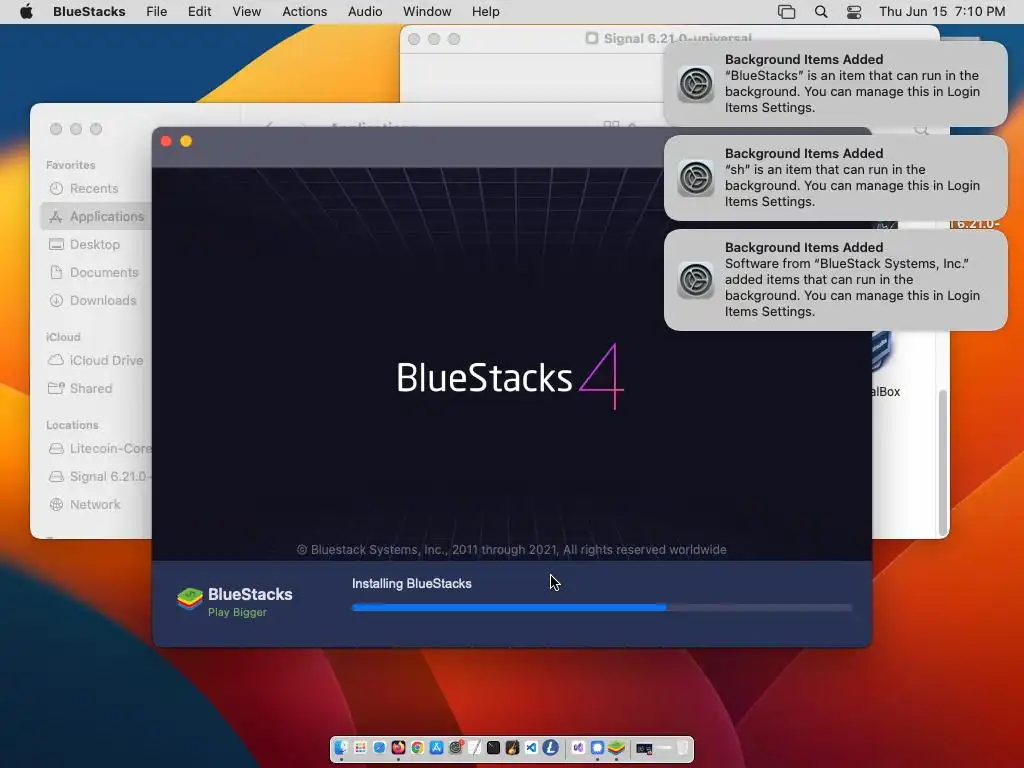The width and height of the screenshot is (1024, 768).
Task: Open purple Visual Studio Dock icon
Action: 578,748
